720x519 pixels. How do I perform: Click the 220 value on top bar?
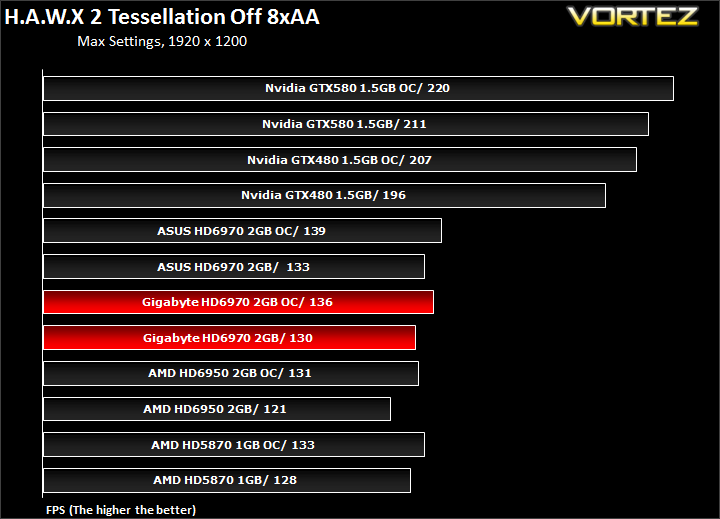tap(439, 88)
